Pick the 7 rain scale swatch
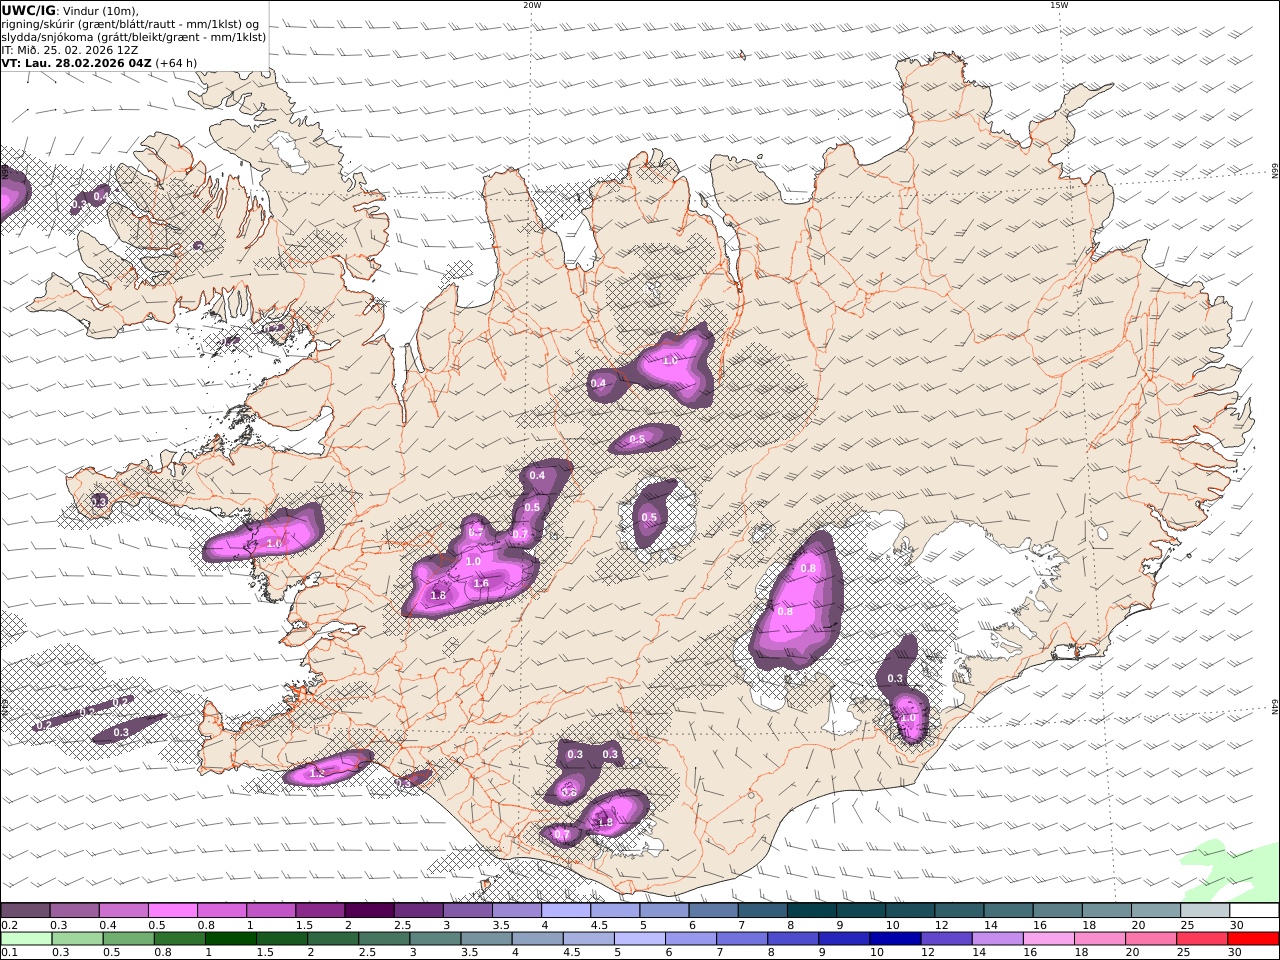The height and width of the screenshot is (960, 1280). pos(741,939)
